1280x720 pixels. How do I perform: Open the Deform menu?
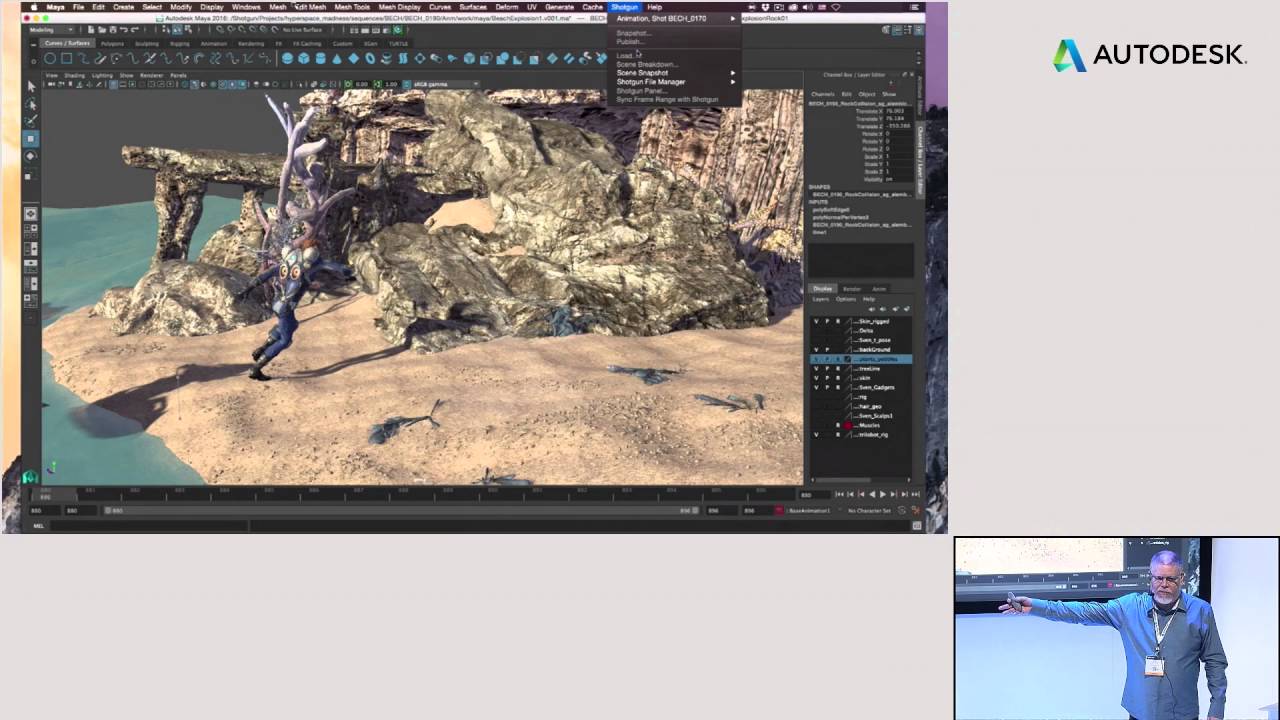pos(507,7)
